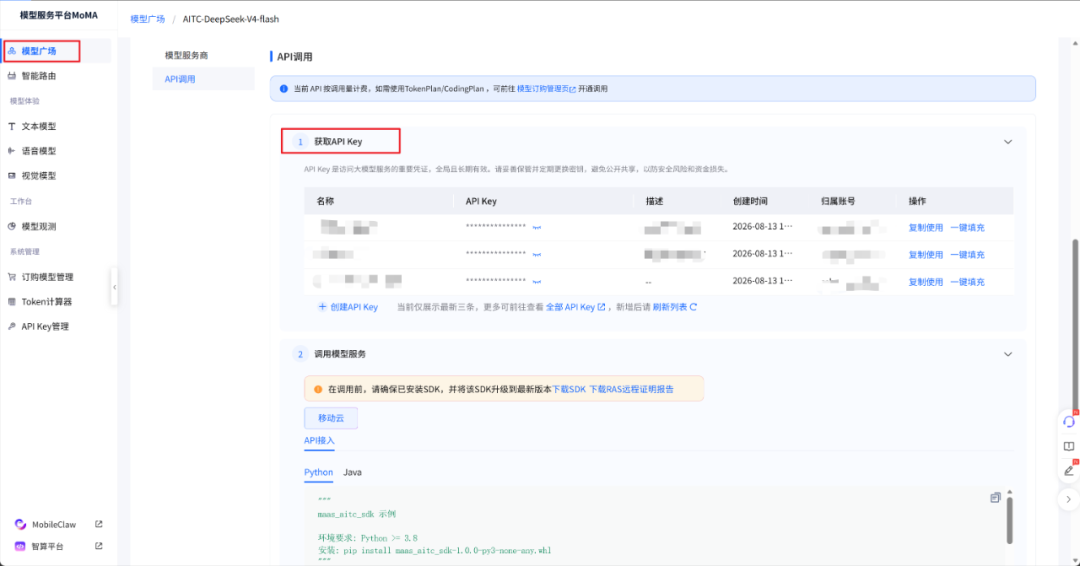Click the 下载RAS远程证明报告 link
Viewport: 1080px width, 566px height.
[631, 389]
